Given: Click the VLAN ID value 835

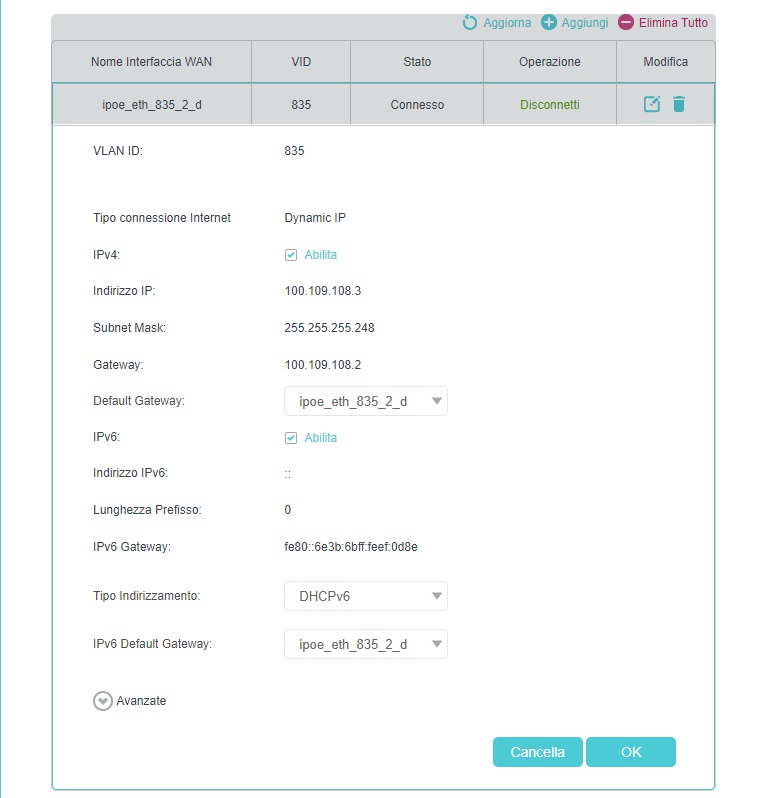Looking at the screenshot, I should pyautogui.click(x=294, y=151).
